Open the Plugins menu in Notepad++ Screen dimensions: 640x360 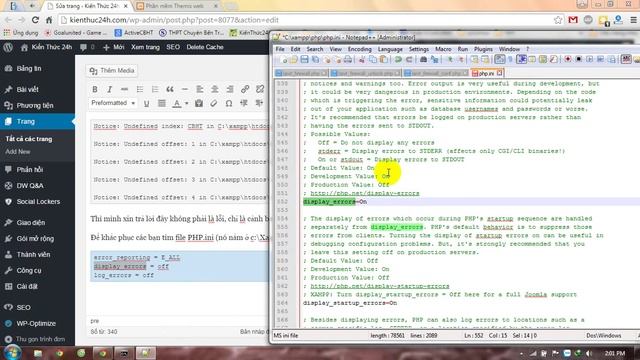483,49
